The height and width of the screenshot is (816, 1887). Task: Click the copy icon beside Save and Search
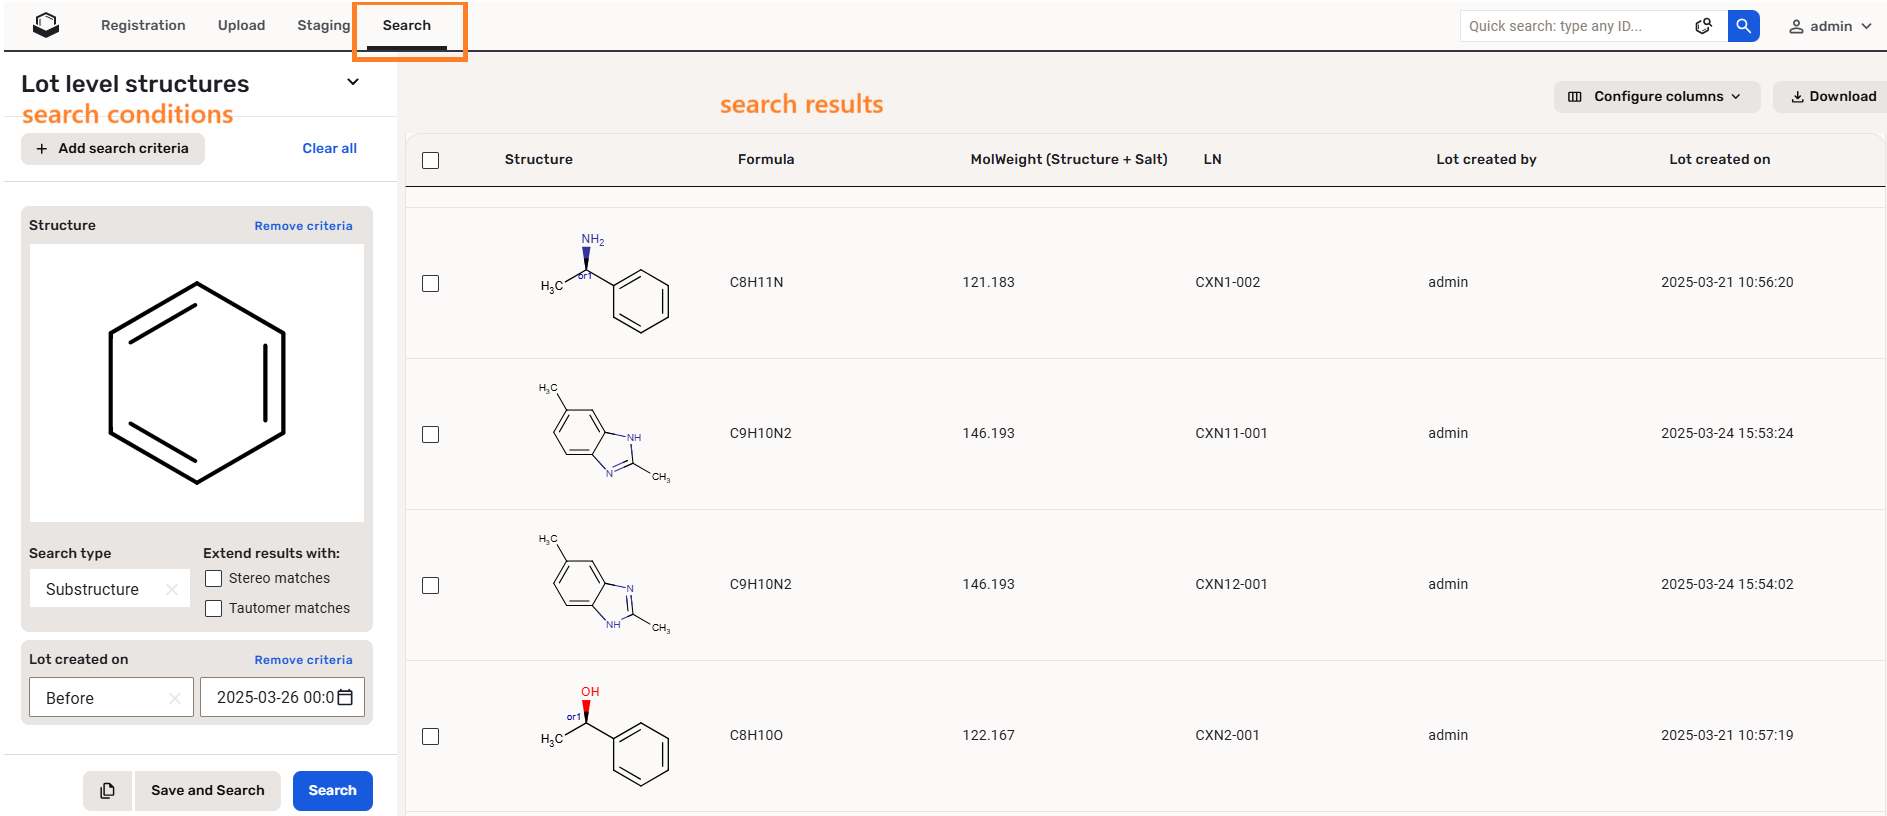(x=107, y=791)
